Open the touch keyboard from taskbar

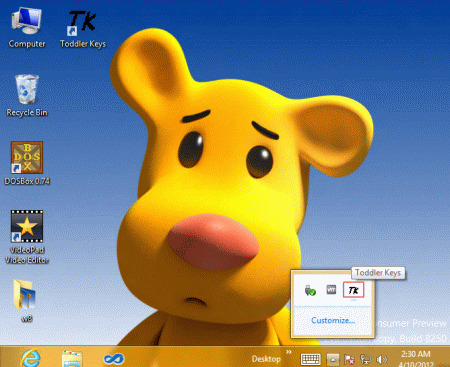pyautogui.click(x=310, y=359)
